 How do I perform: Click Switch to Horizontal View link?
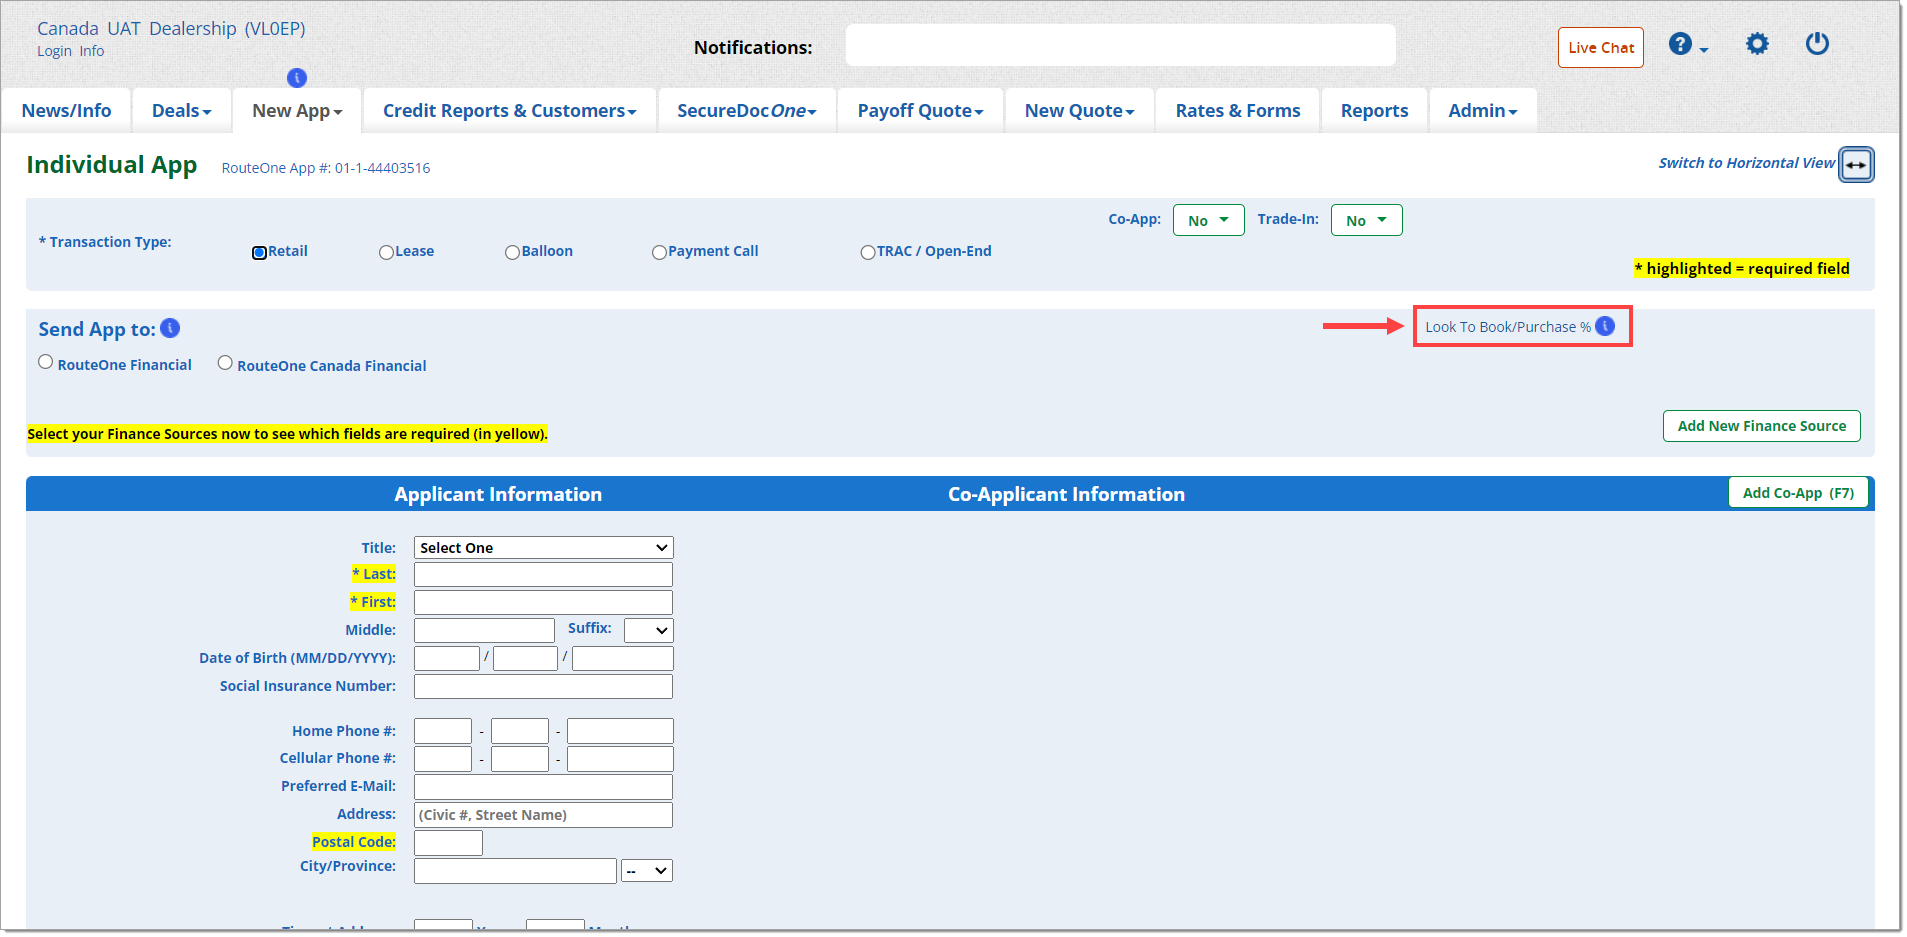(x=1746, y=163)
